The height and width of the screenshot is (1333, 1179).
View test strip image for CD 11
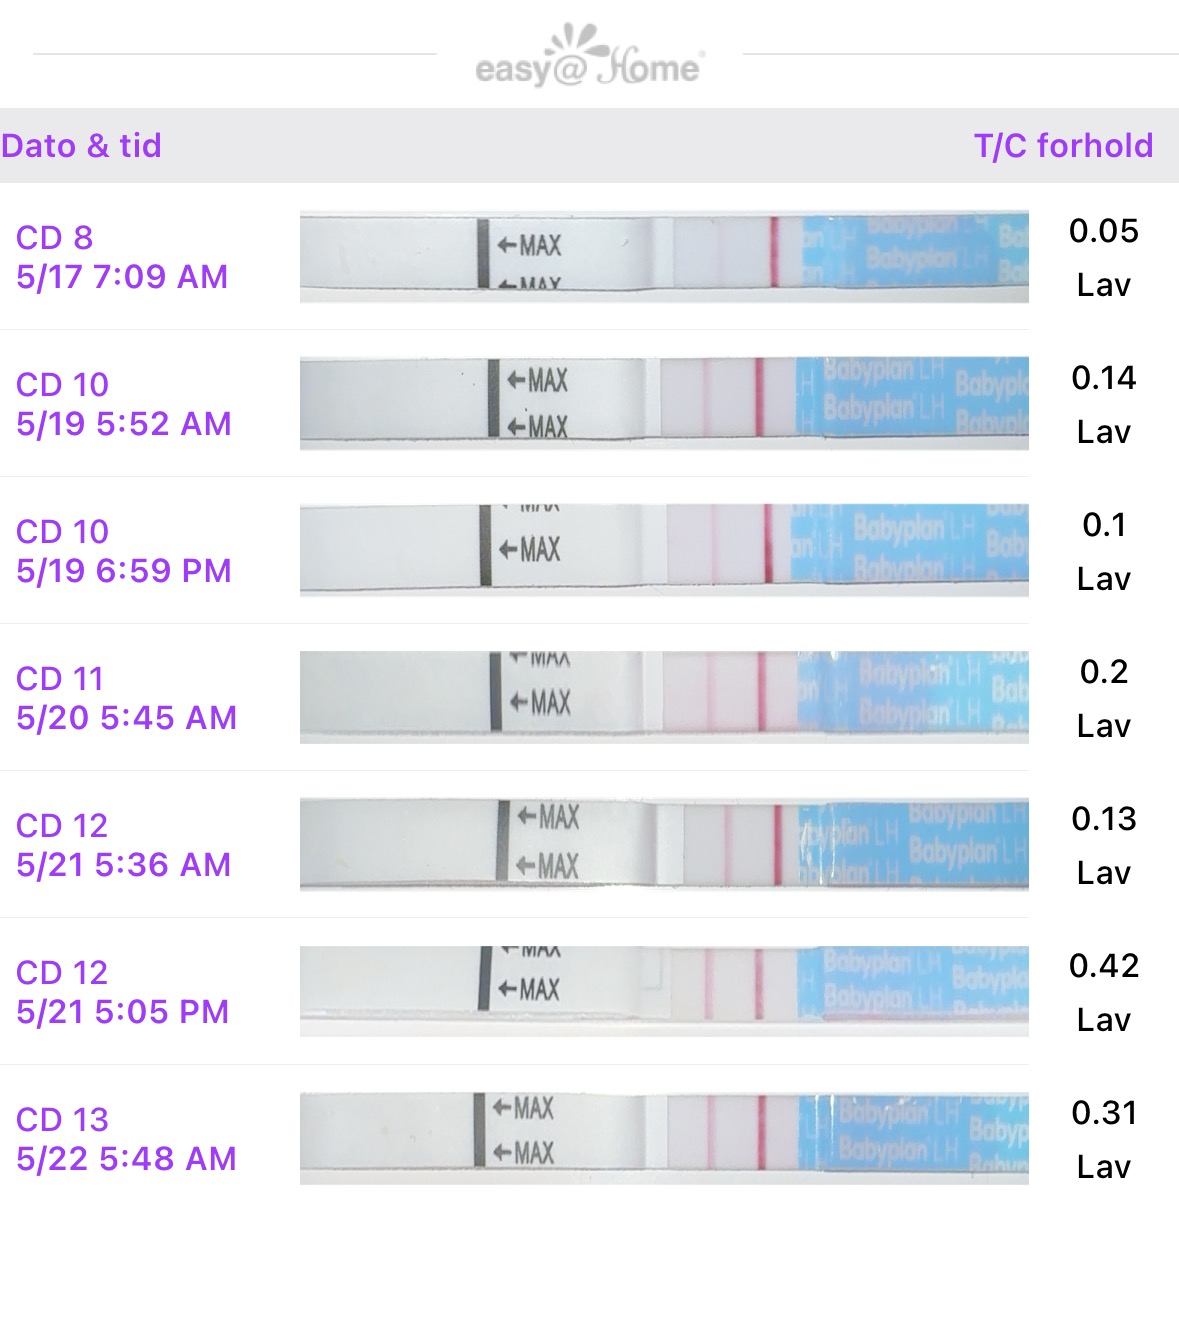pyautogui.click(x=664, y=697)
